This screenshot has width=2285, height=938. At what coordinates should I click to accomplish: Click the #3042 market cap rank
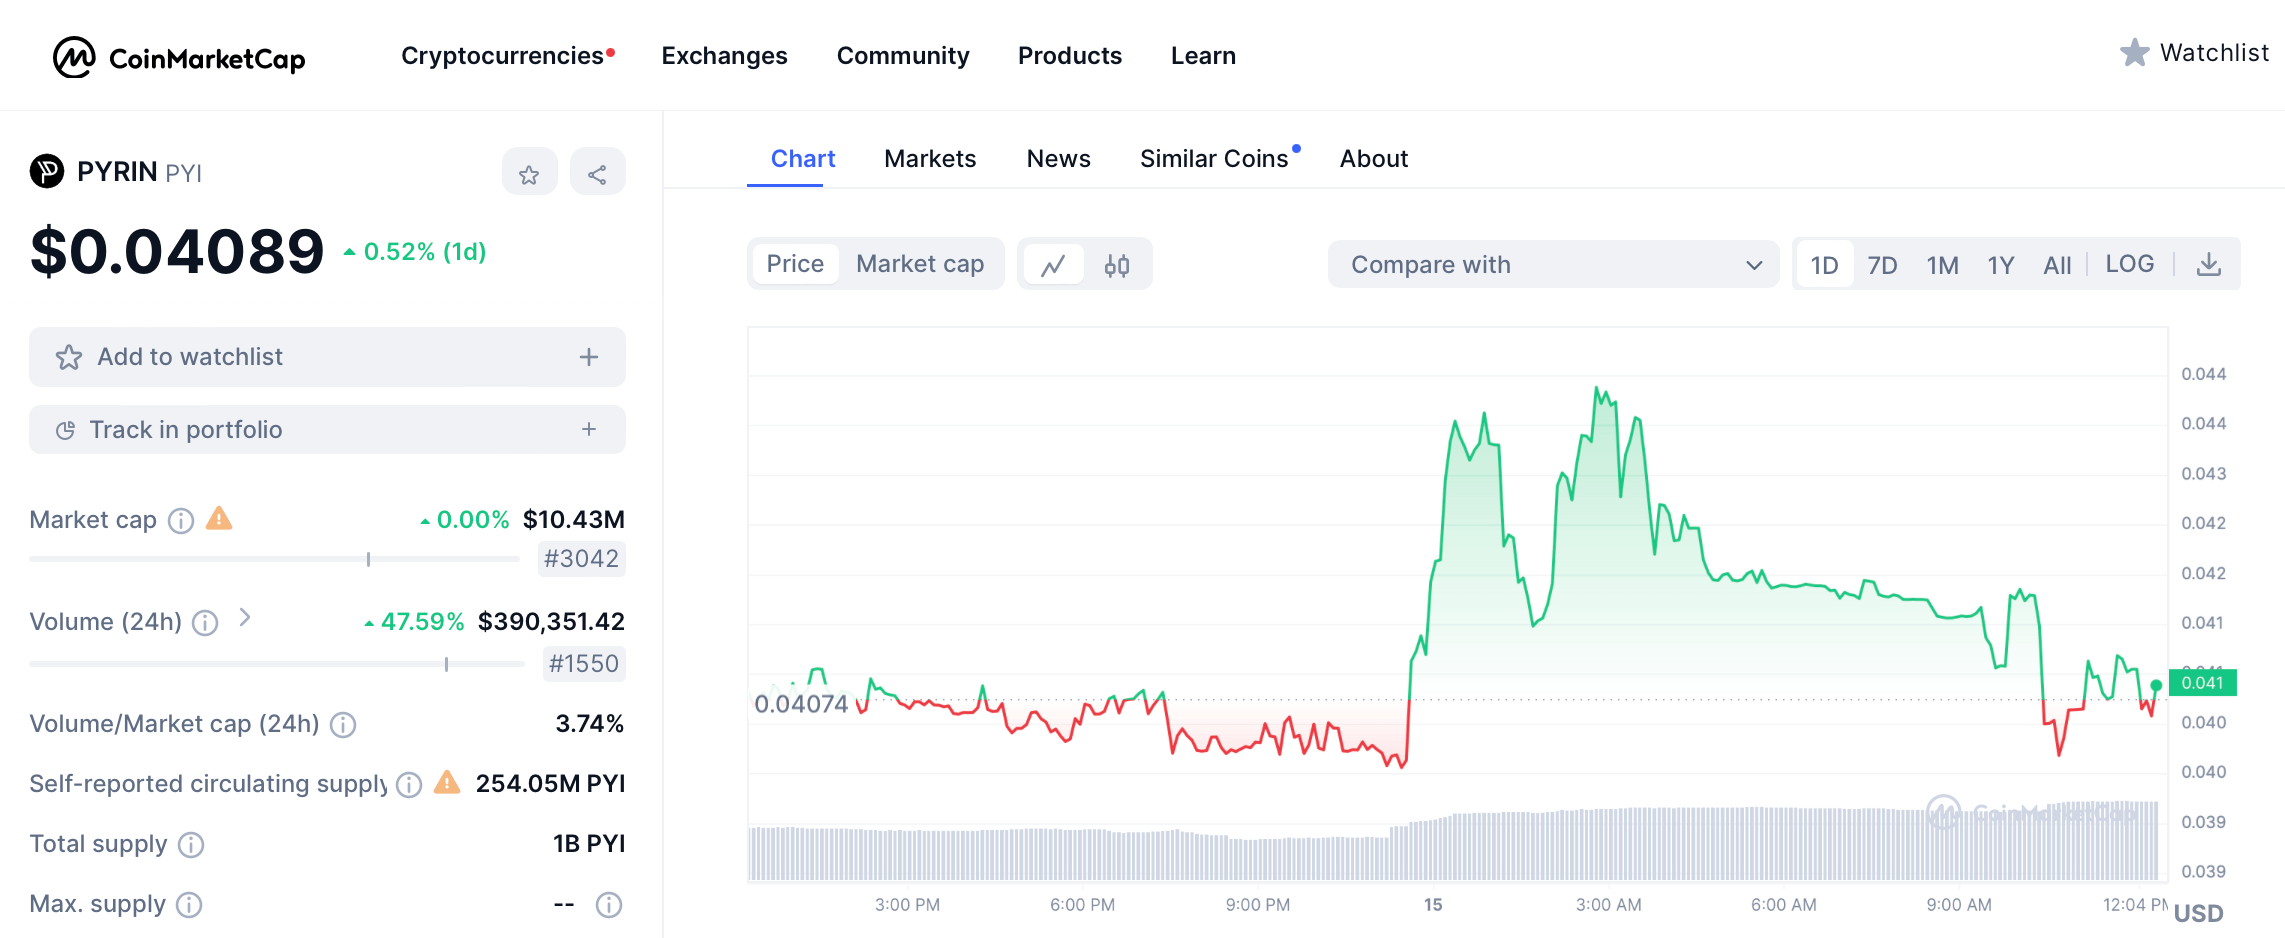(581, 559)
